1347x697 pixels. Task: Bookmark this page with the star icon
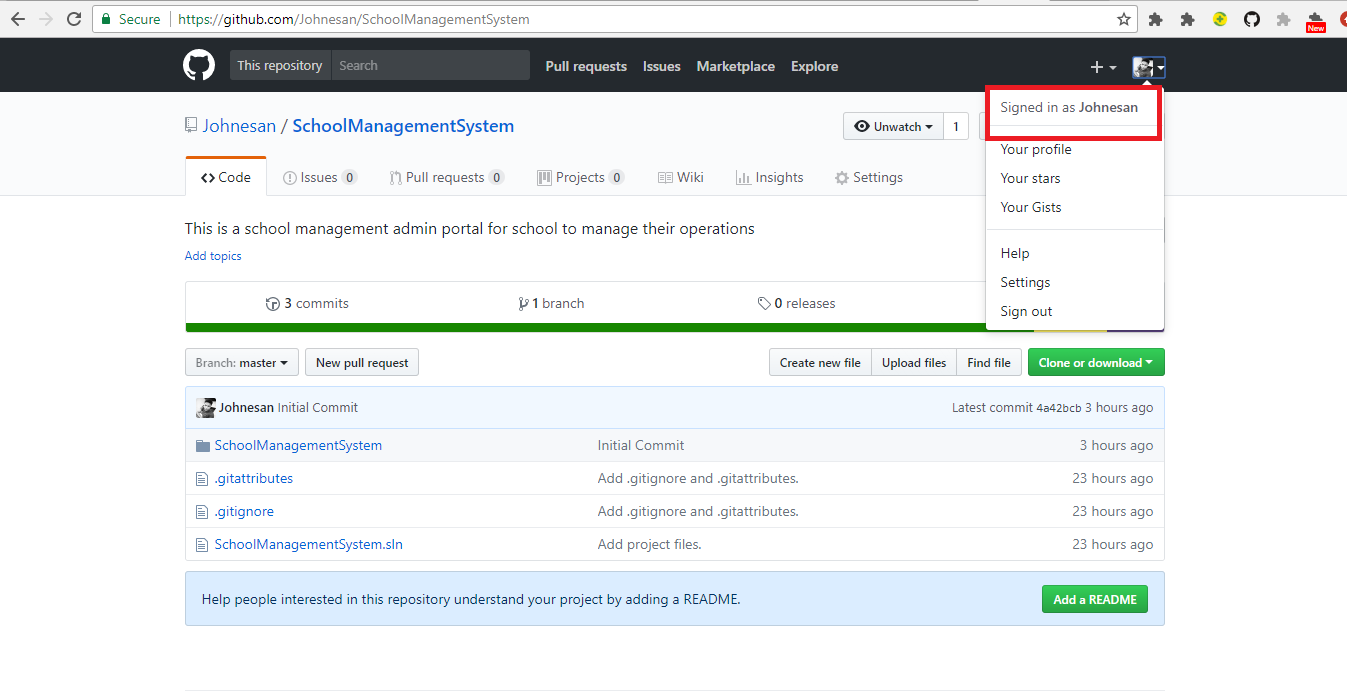[x=1124, y=19]
